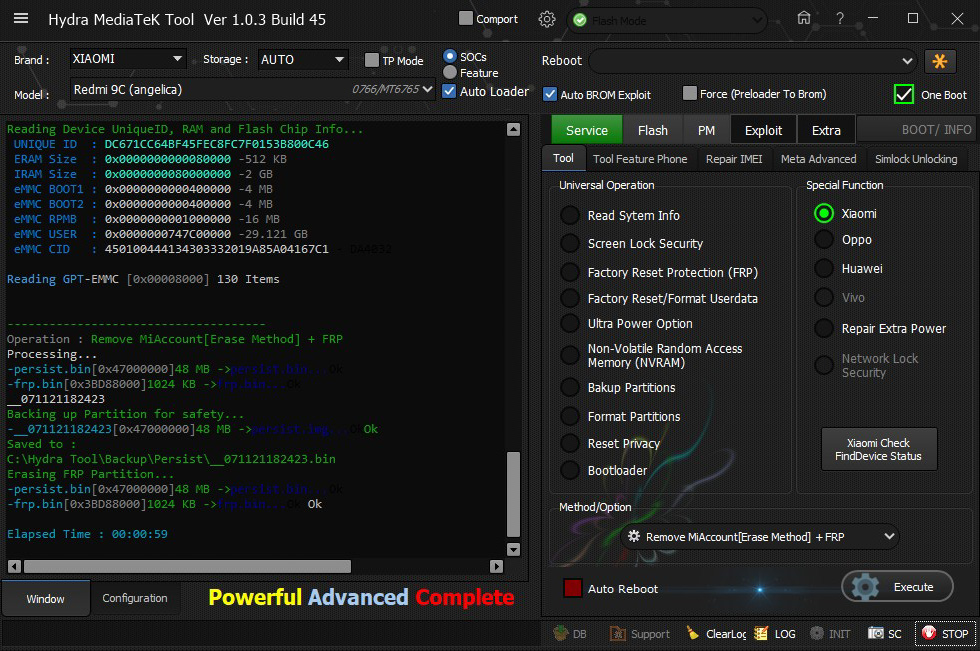The image size is (980, 651).
Task: Go to home with the house icon
Action: tap(804, 19)
